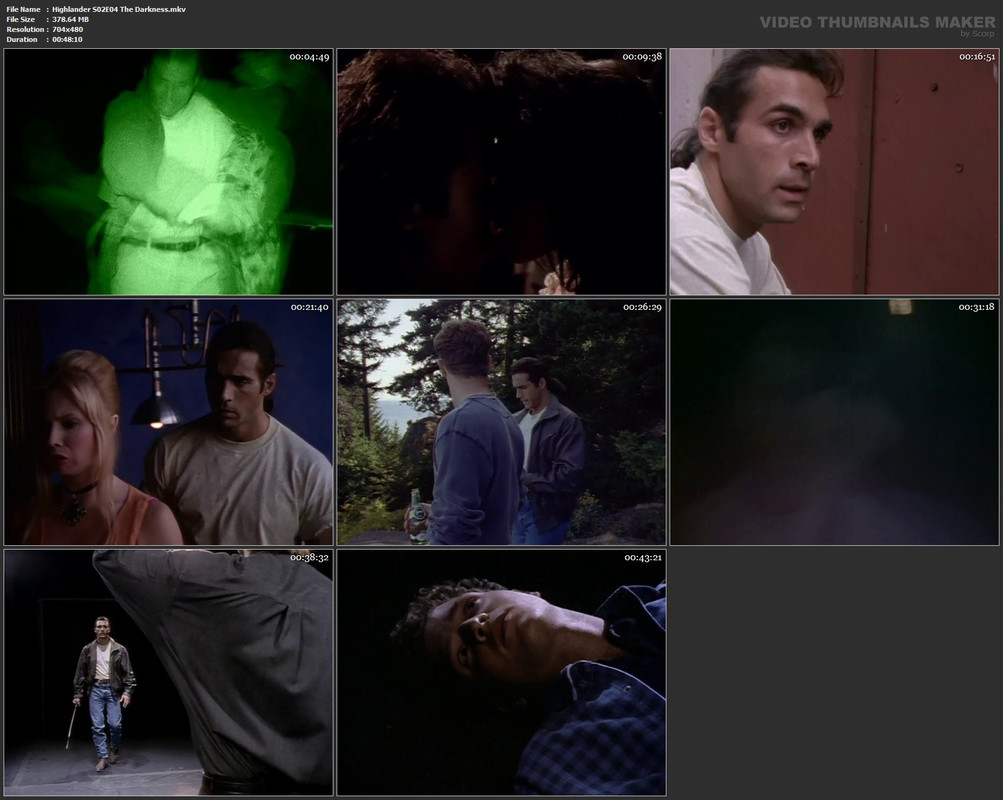Screen dimensions: 1003x800
Task: Click the timestamp '00:16:51' overlay
Action: (977, 57)
